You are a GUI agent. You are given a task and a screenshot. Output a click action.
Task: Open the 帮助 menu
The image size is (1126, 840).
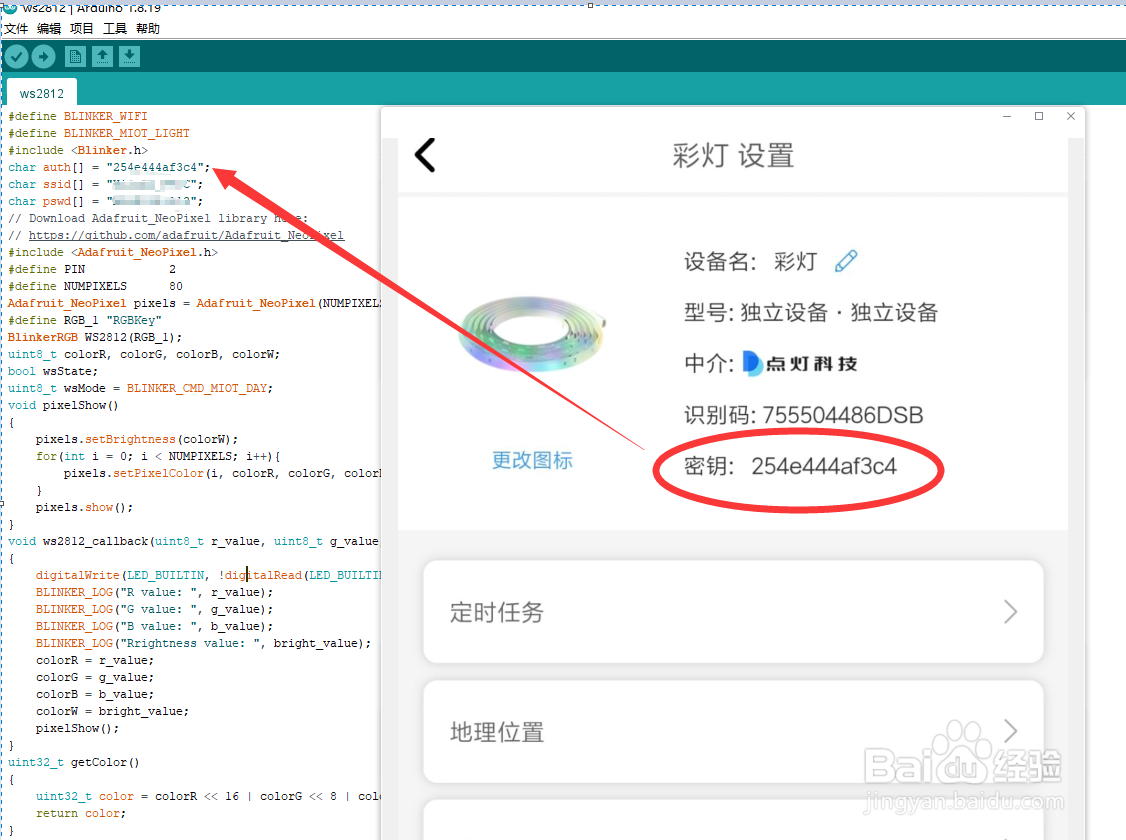pos(148,29)
